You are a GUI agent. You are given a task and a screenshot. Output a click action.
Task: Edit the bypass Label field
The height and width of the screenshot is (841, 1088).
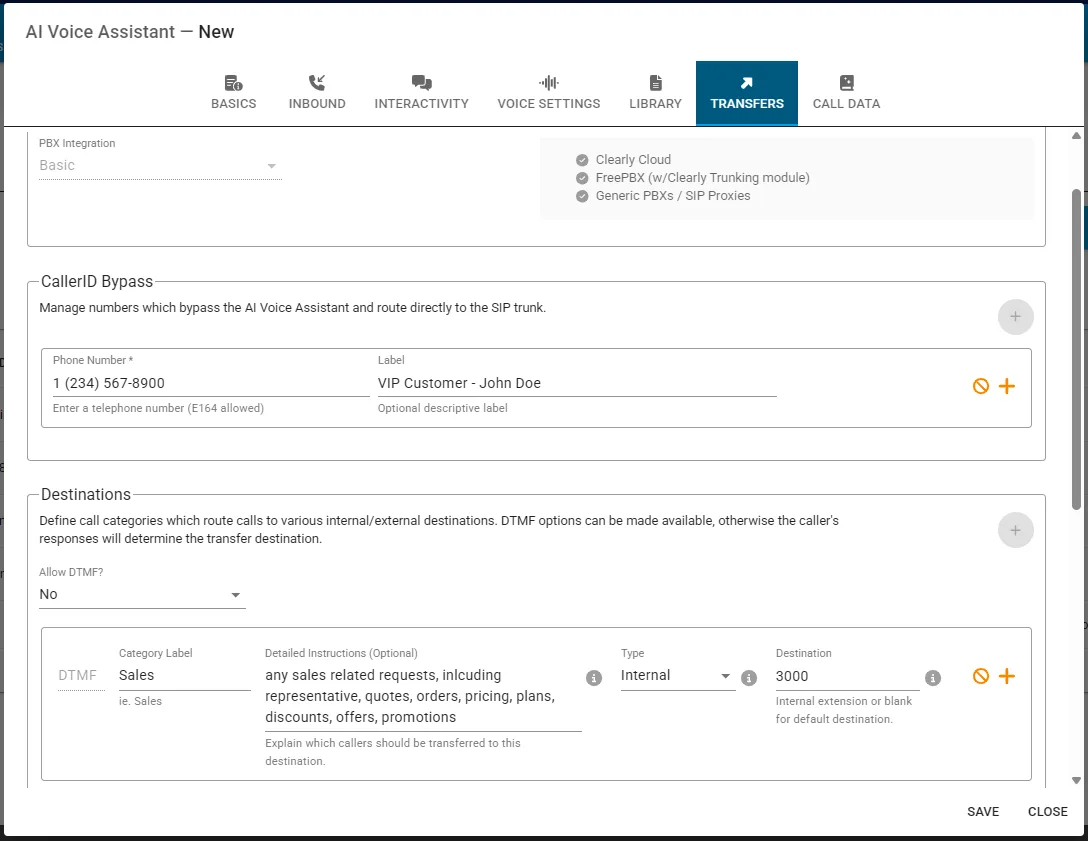click(577, 383)
